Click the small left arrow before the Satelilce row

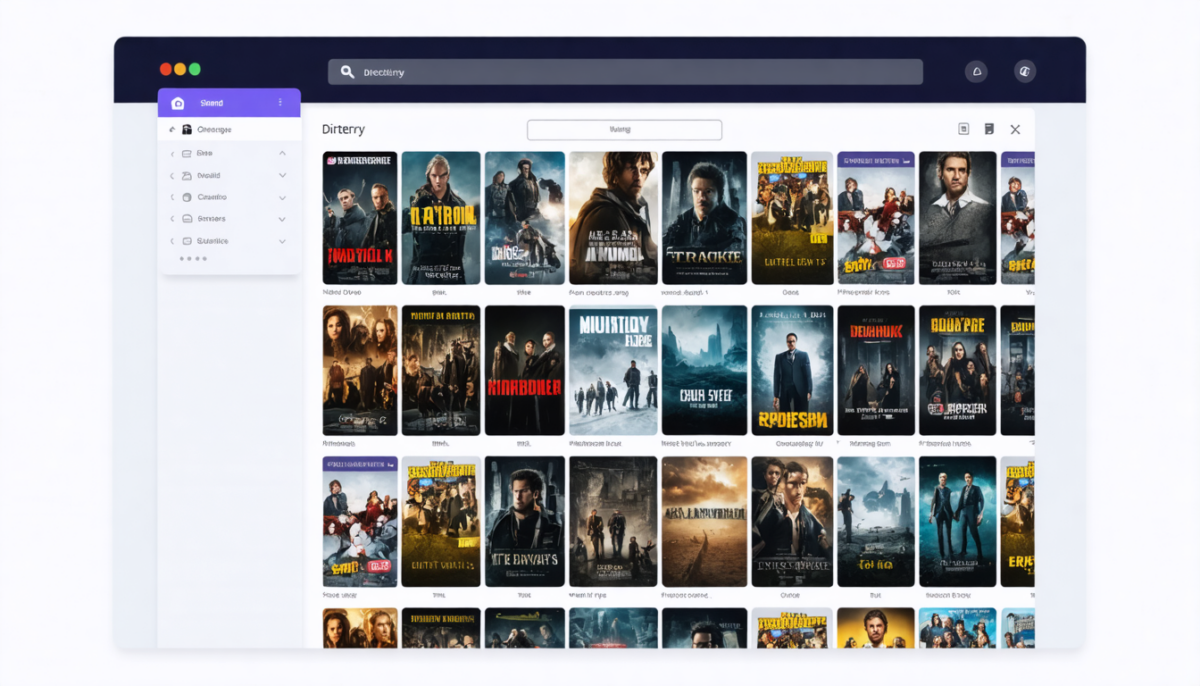(172, 241)
